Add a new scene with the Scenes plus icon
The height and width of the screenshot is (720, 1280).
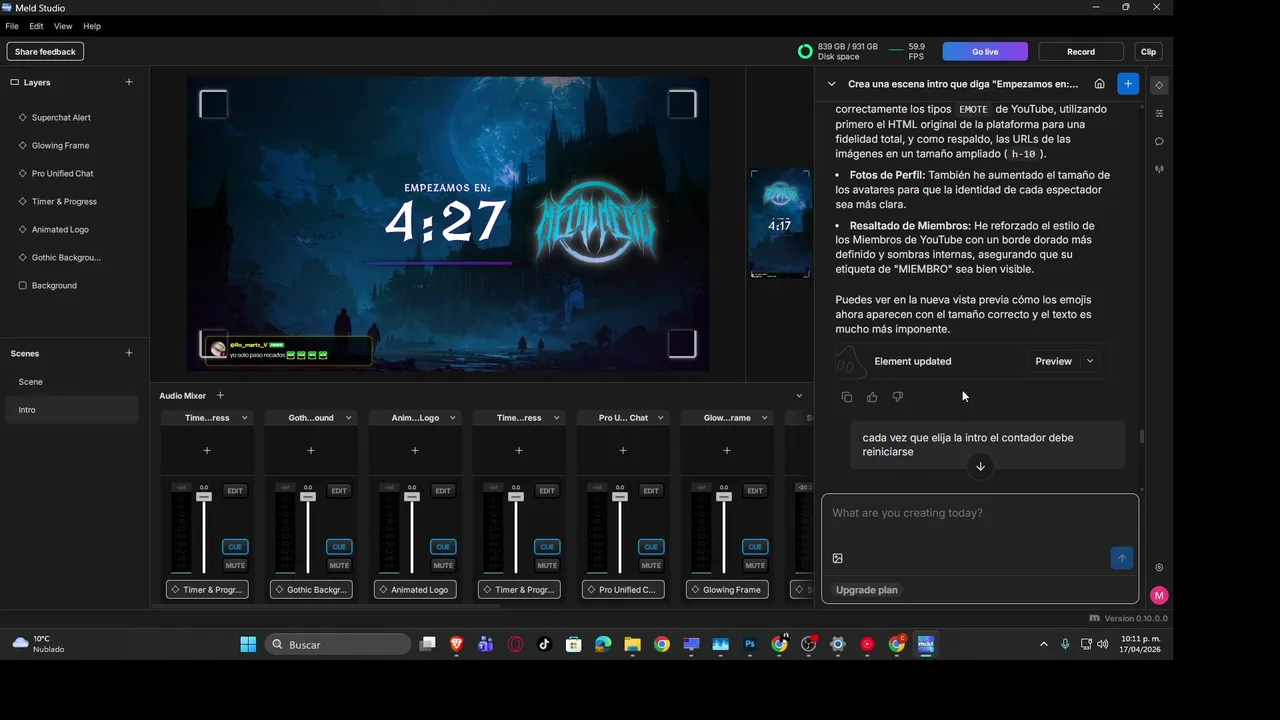tap(129, 353)
